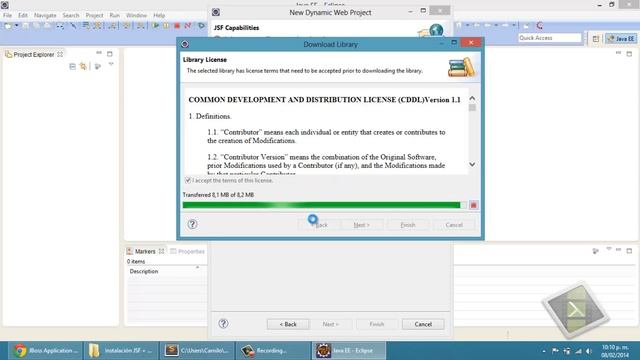Open the Window menu
The height and width of the screenshot is (360, 640).
click(x=136, y=15)
